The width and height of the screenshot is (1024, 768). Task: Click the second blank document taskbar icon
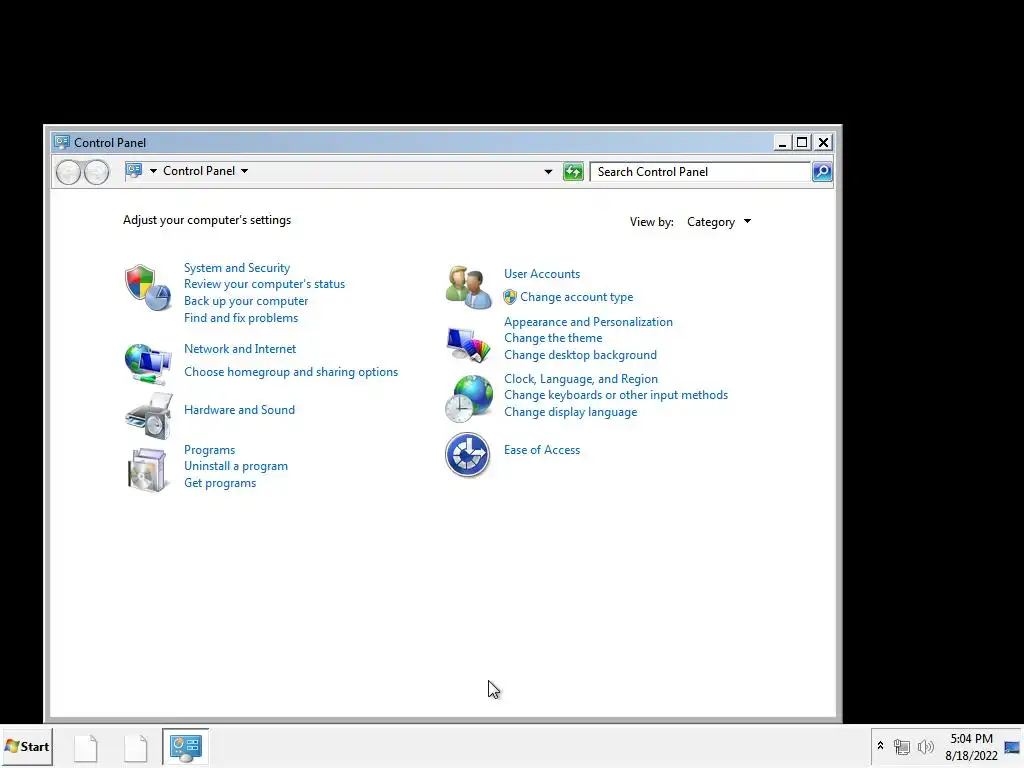tap(136, 748)
